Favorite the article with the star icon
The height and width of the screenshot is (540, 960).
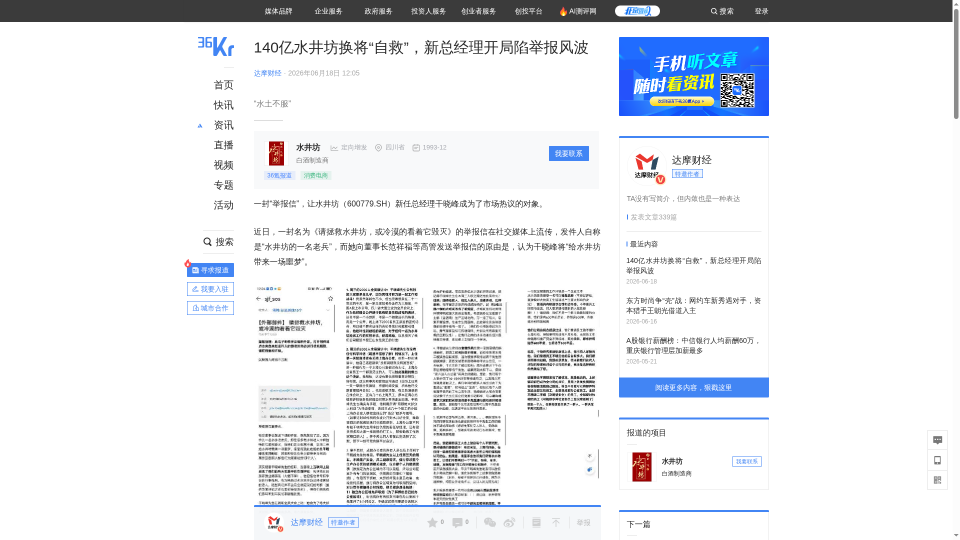432,522
